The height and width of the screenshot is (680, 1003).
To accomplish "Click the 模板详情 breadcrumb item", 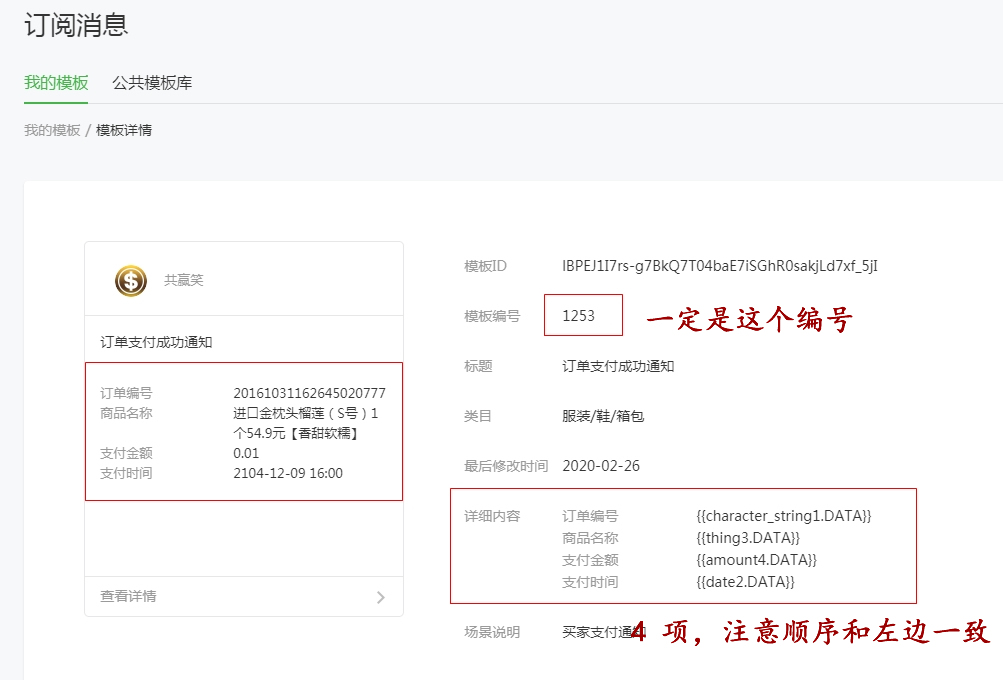I will click(x=124, y=130).
